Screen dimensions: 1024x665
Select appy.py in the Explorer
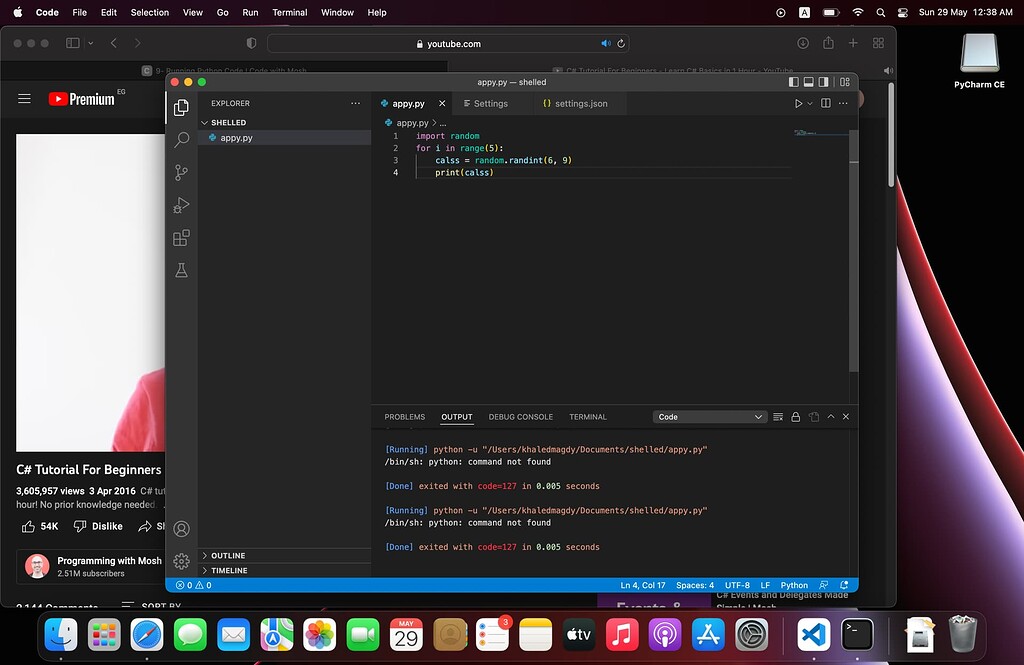236,138
